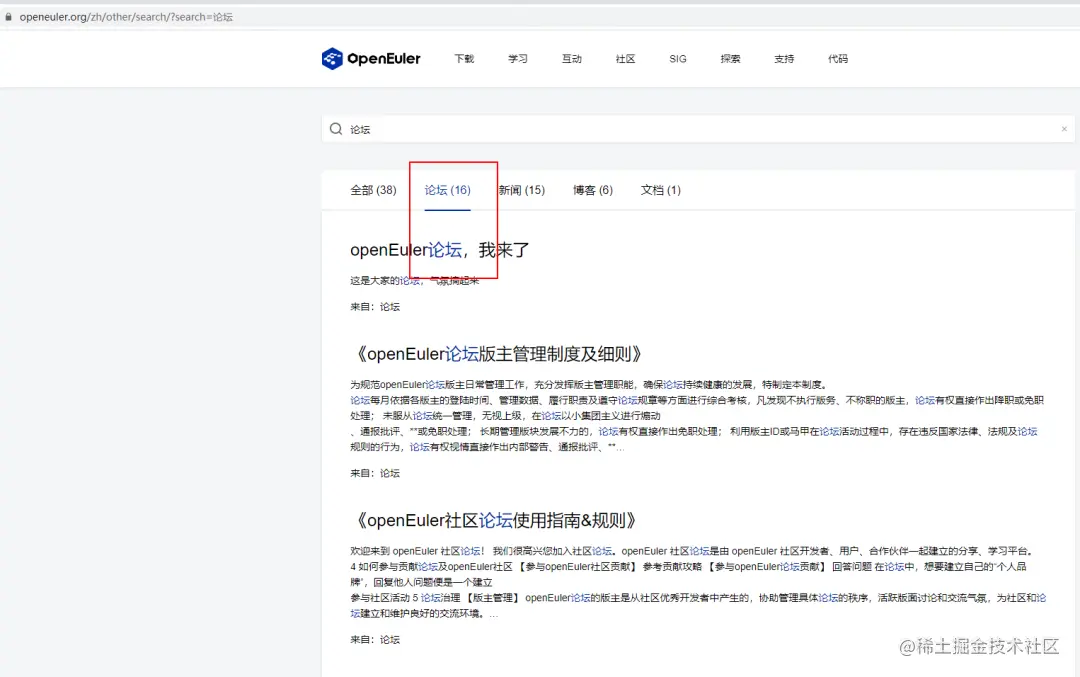The height and width of the screenshot is (677, 1080).
Task: Click the search magnifier icon
Action: coord(336,128)
